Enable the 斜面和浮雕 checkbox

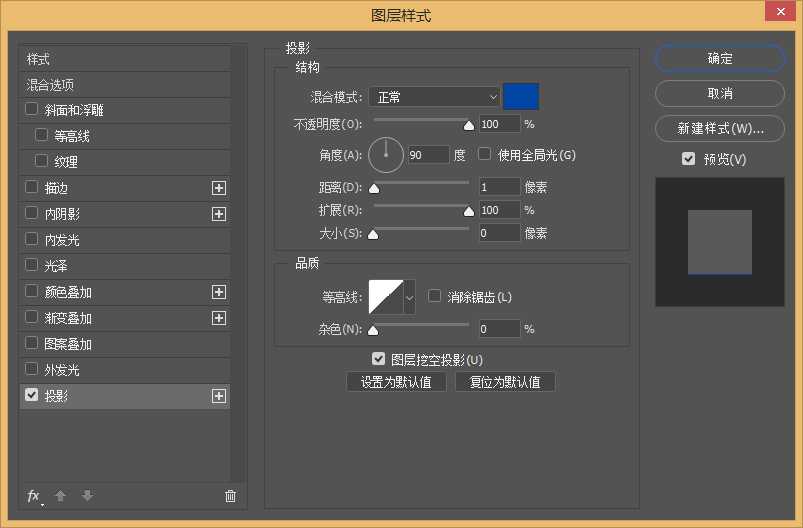32,109
